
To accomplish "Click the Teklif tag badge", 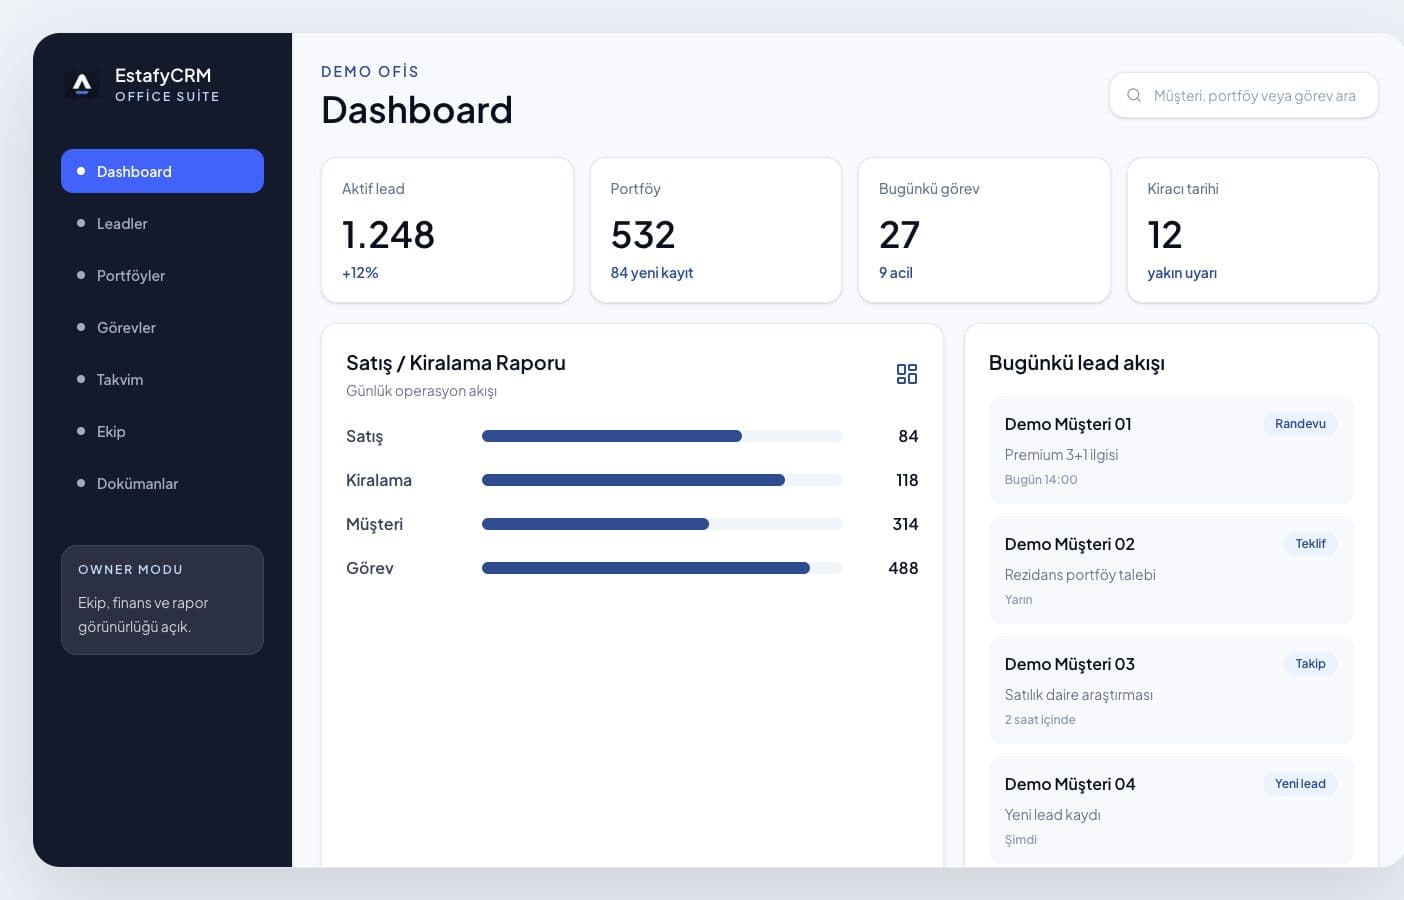I will coord(1310,544).
